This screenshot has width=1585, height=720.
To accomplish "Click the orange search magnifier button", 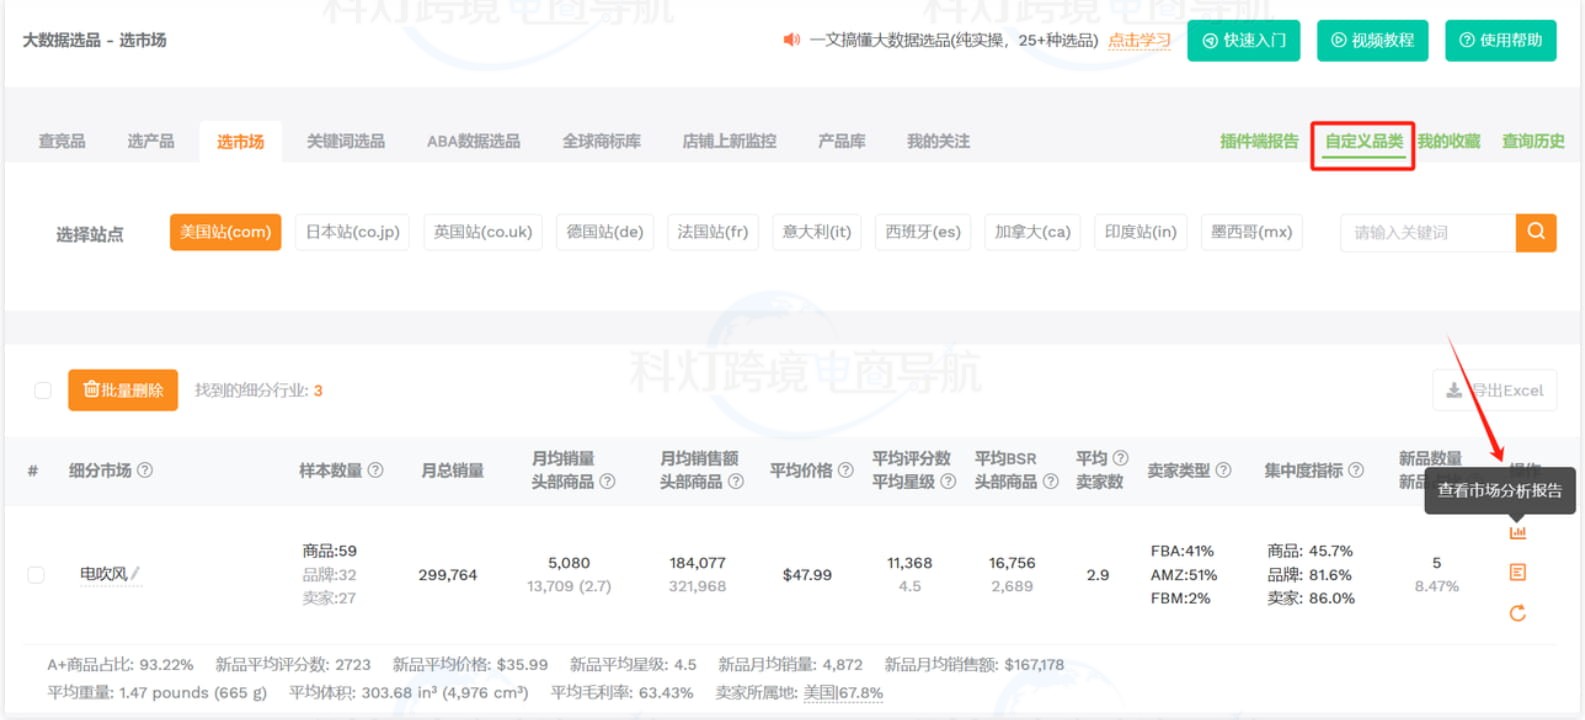I will (x=1536, y=232).
